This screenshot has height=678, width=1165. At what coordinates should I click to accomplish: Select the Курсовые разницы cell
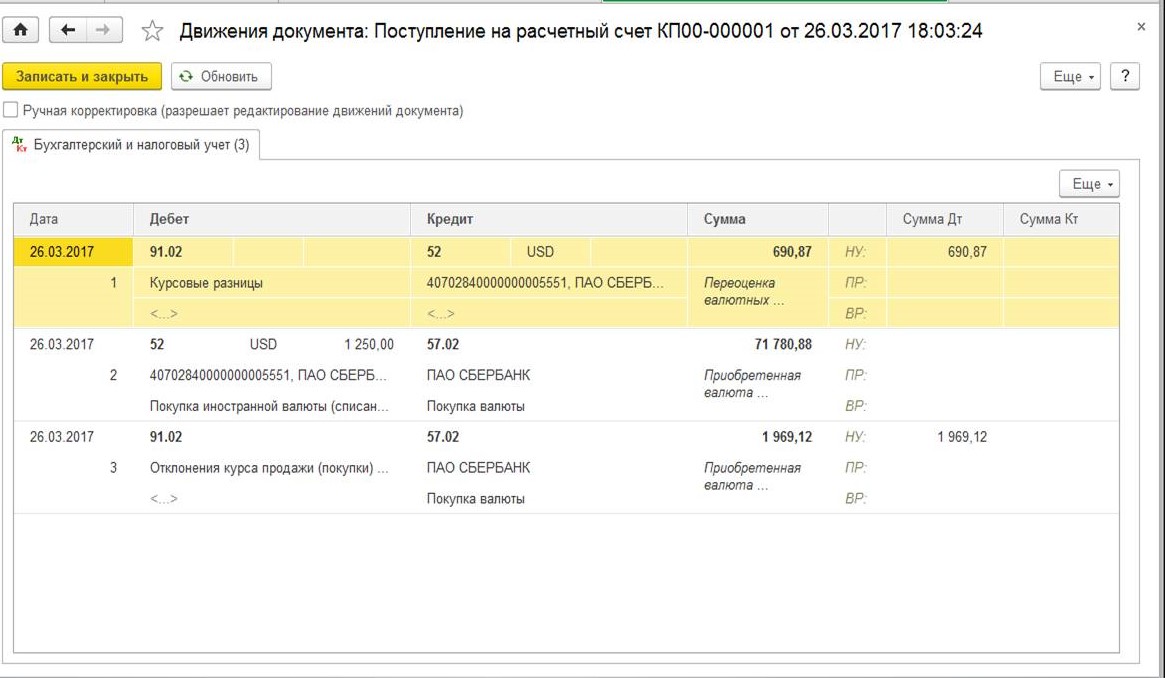[x=206, y=283]
